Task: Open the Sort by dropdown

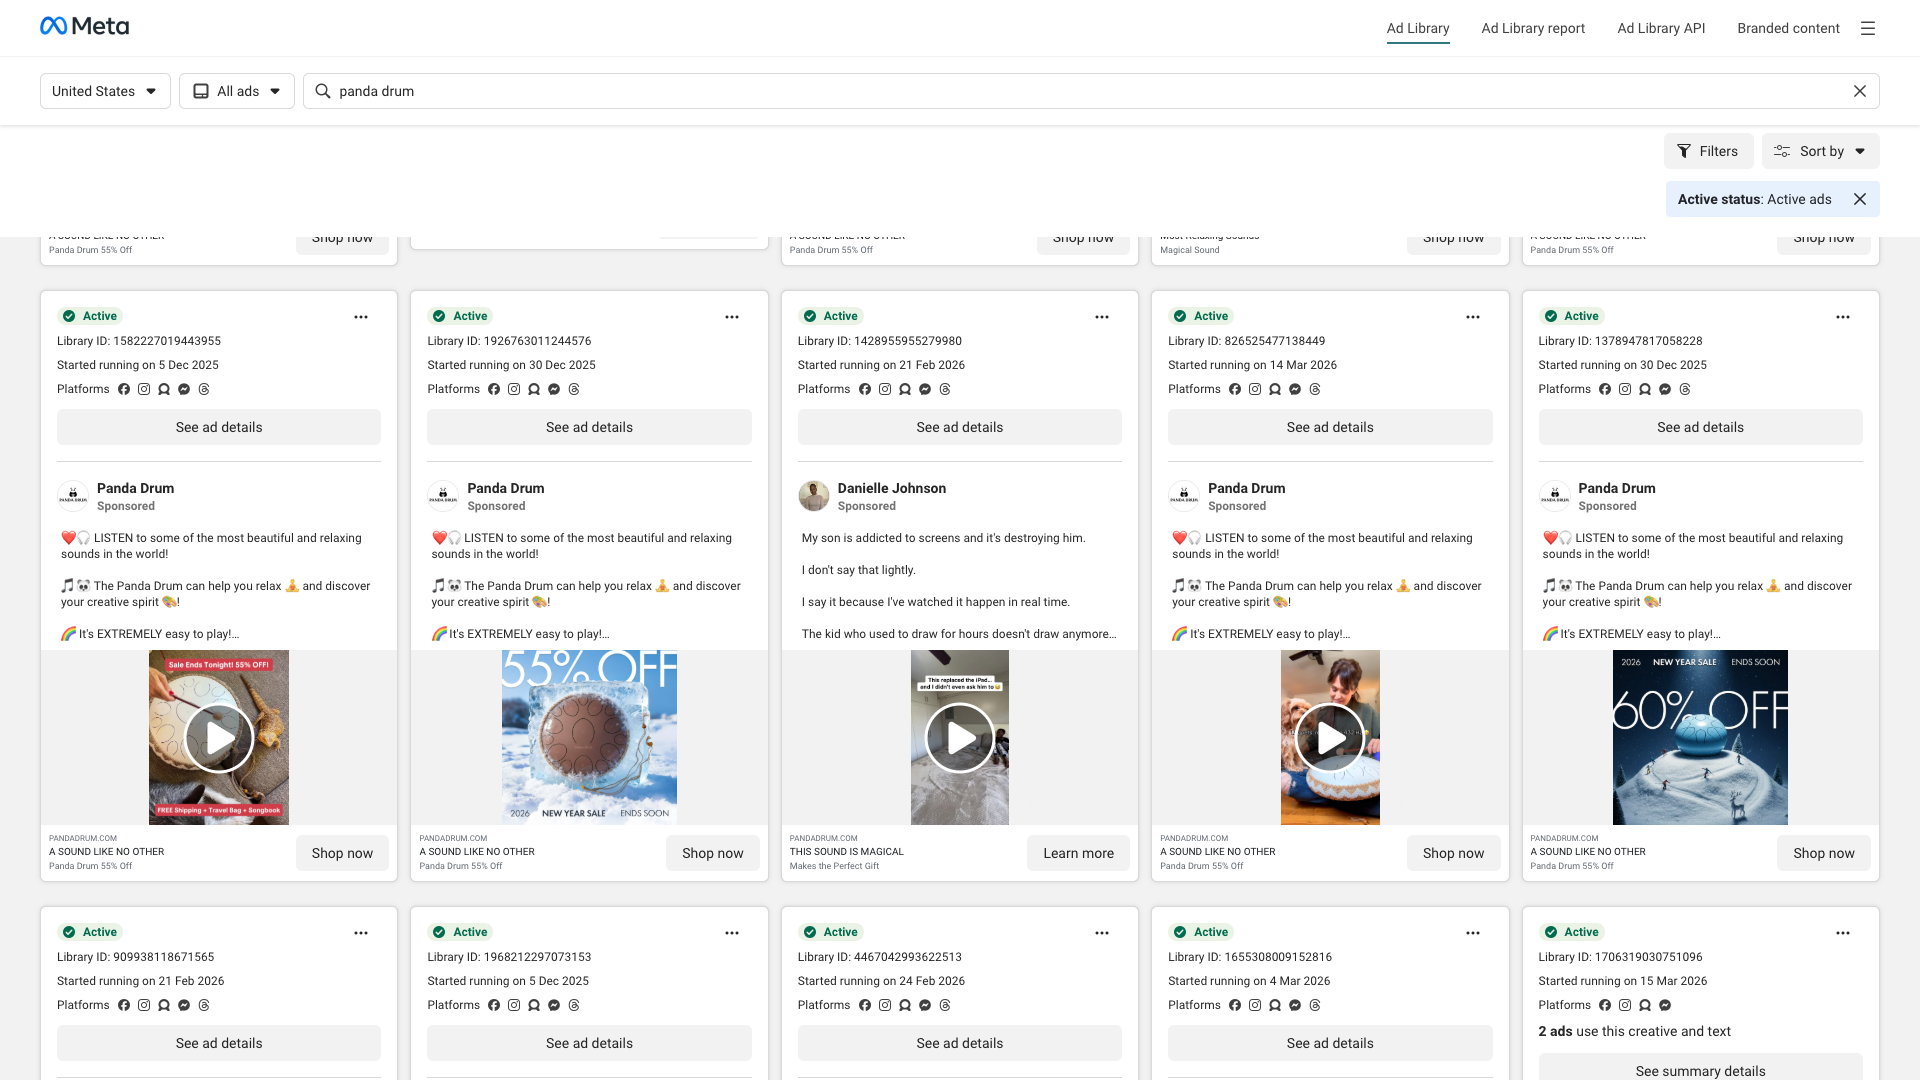Action: 1820,151
